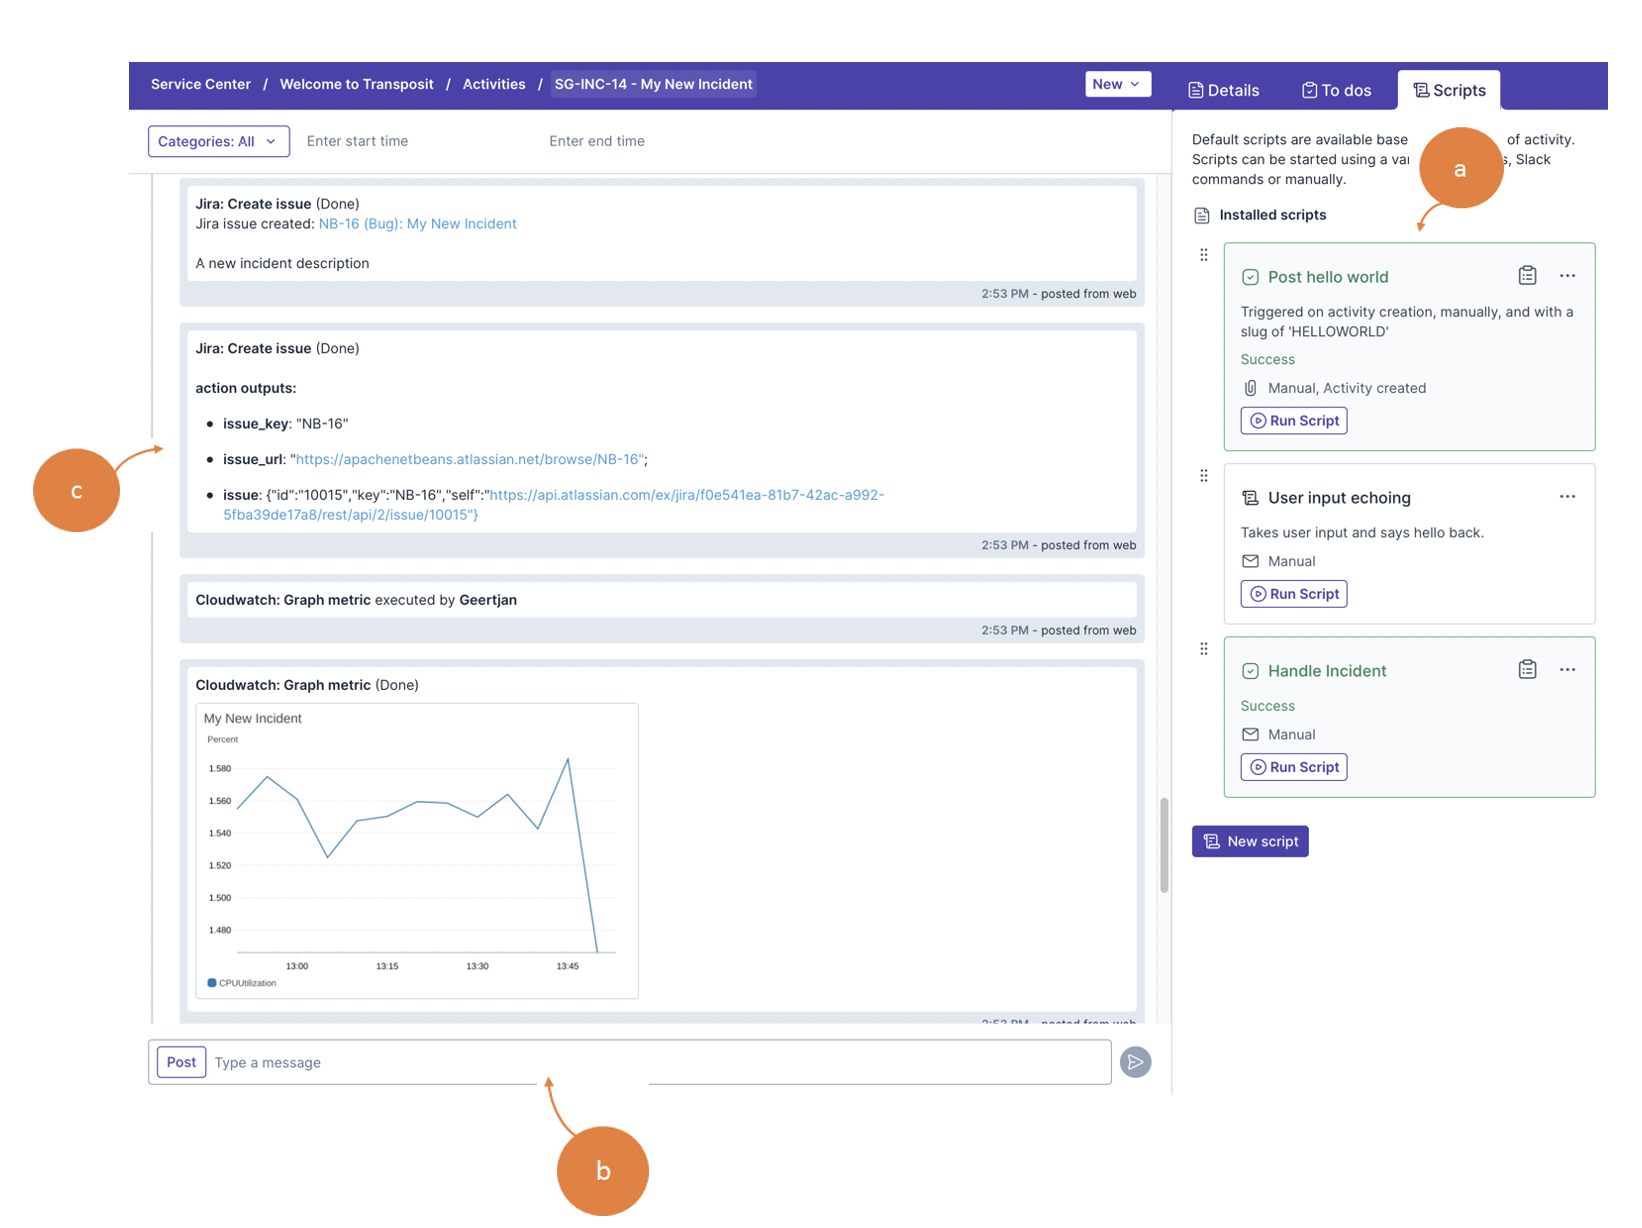Grab the drag handle beside Handle Incident
Screen dimensions: 1642x1228
coord(1204,649)
